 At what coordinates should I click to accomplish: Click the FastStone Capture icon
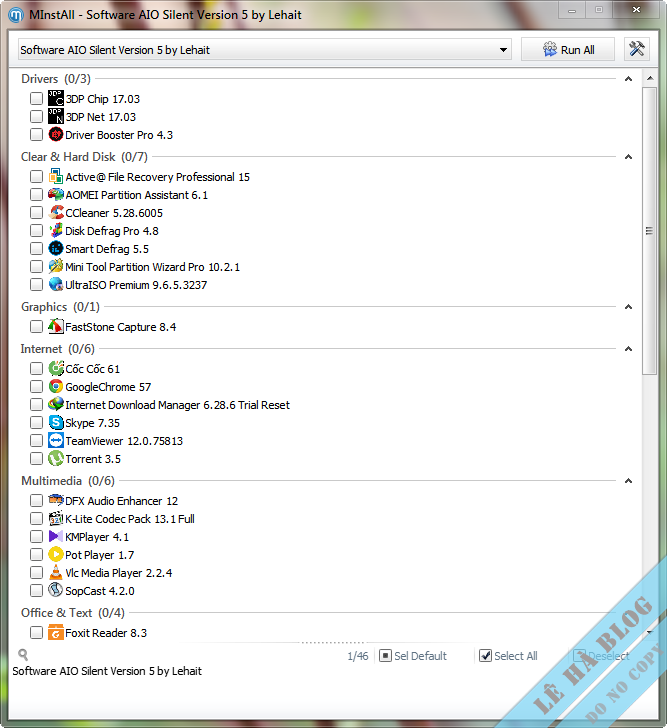pos(56,326)
